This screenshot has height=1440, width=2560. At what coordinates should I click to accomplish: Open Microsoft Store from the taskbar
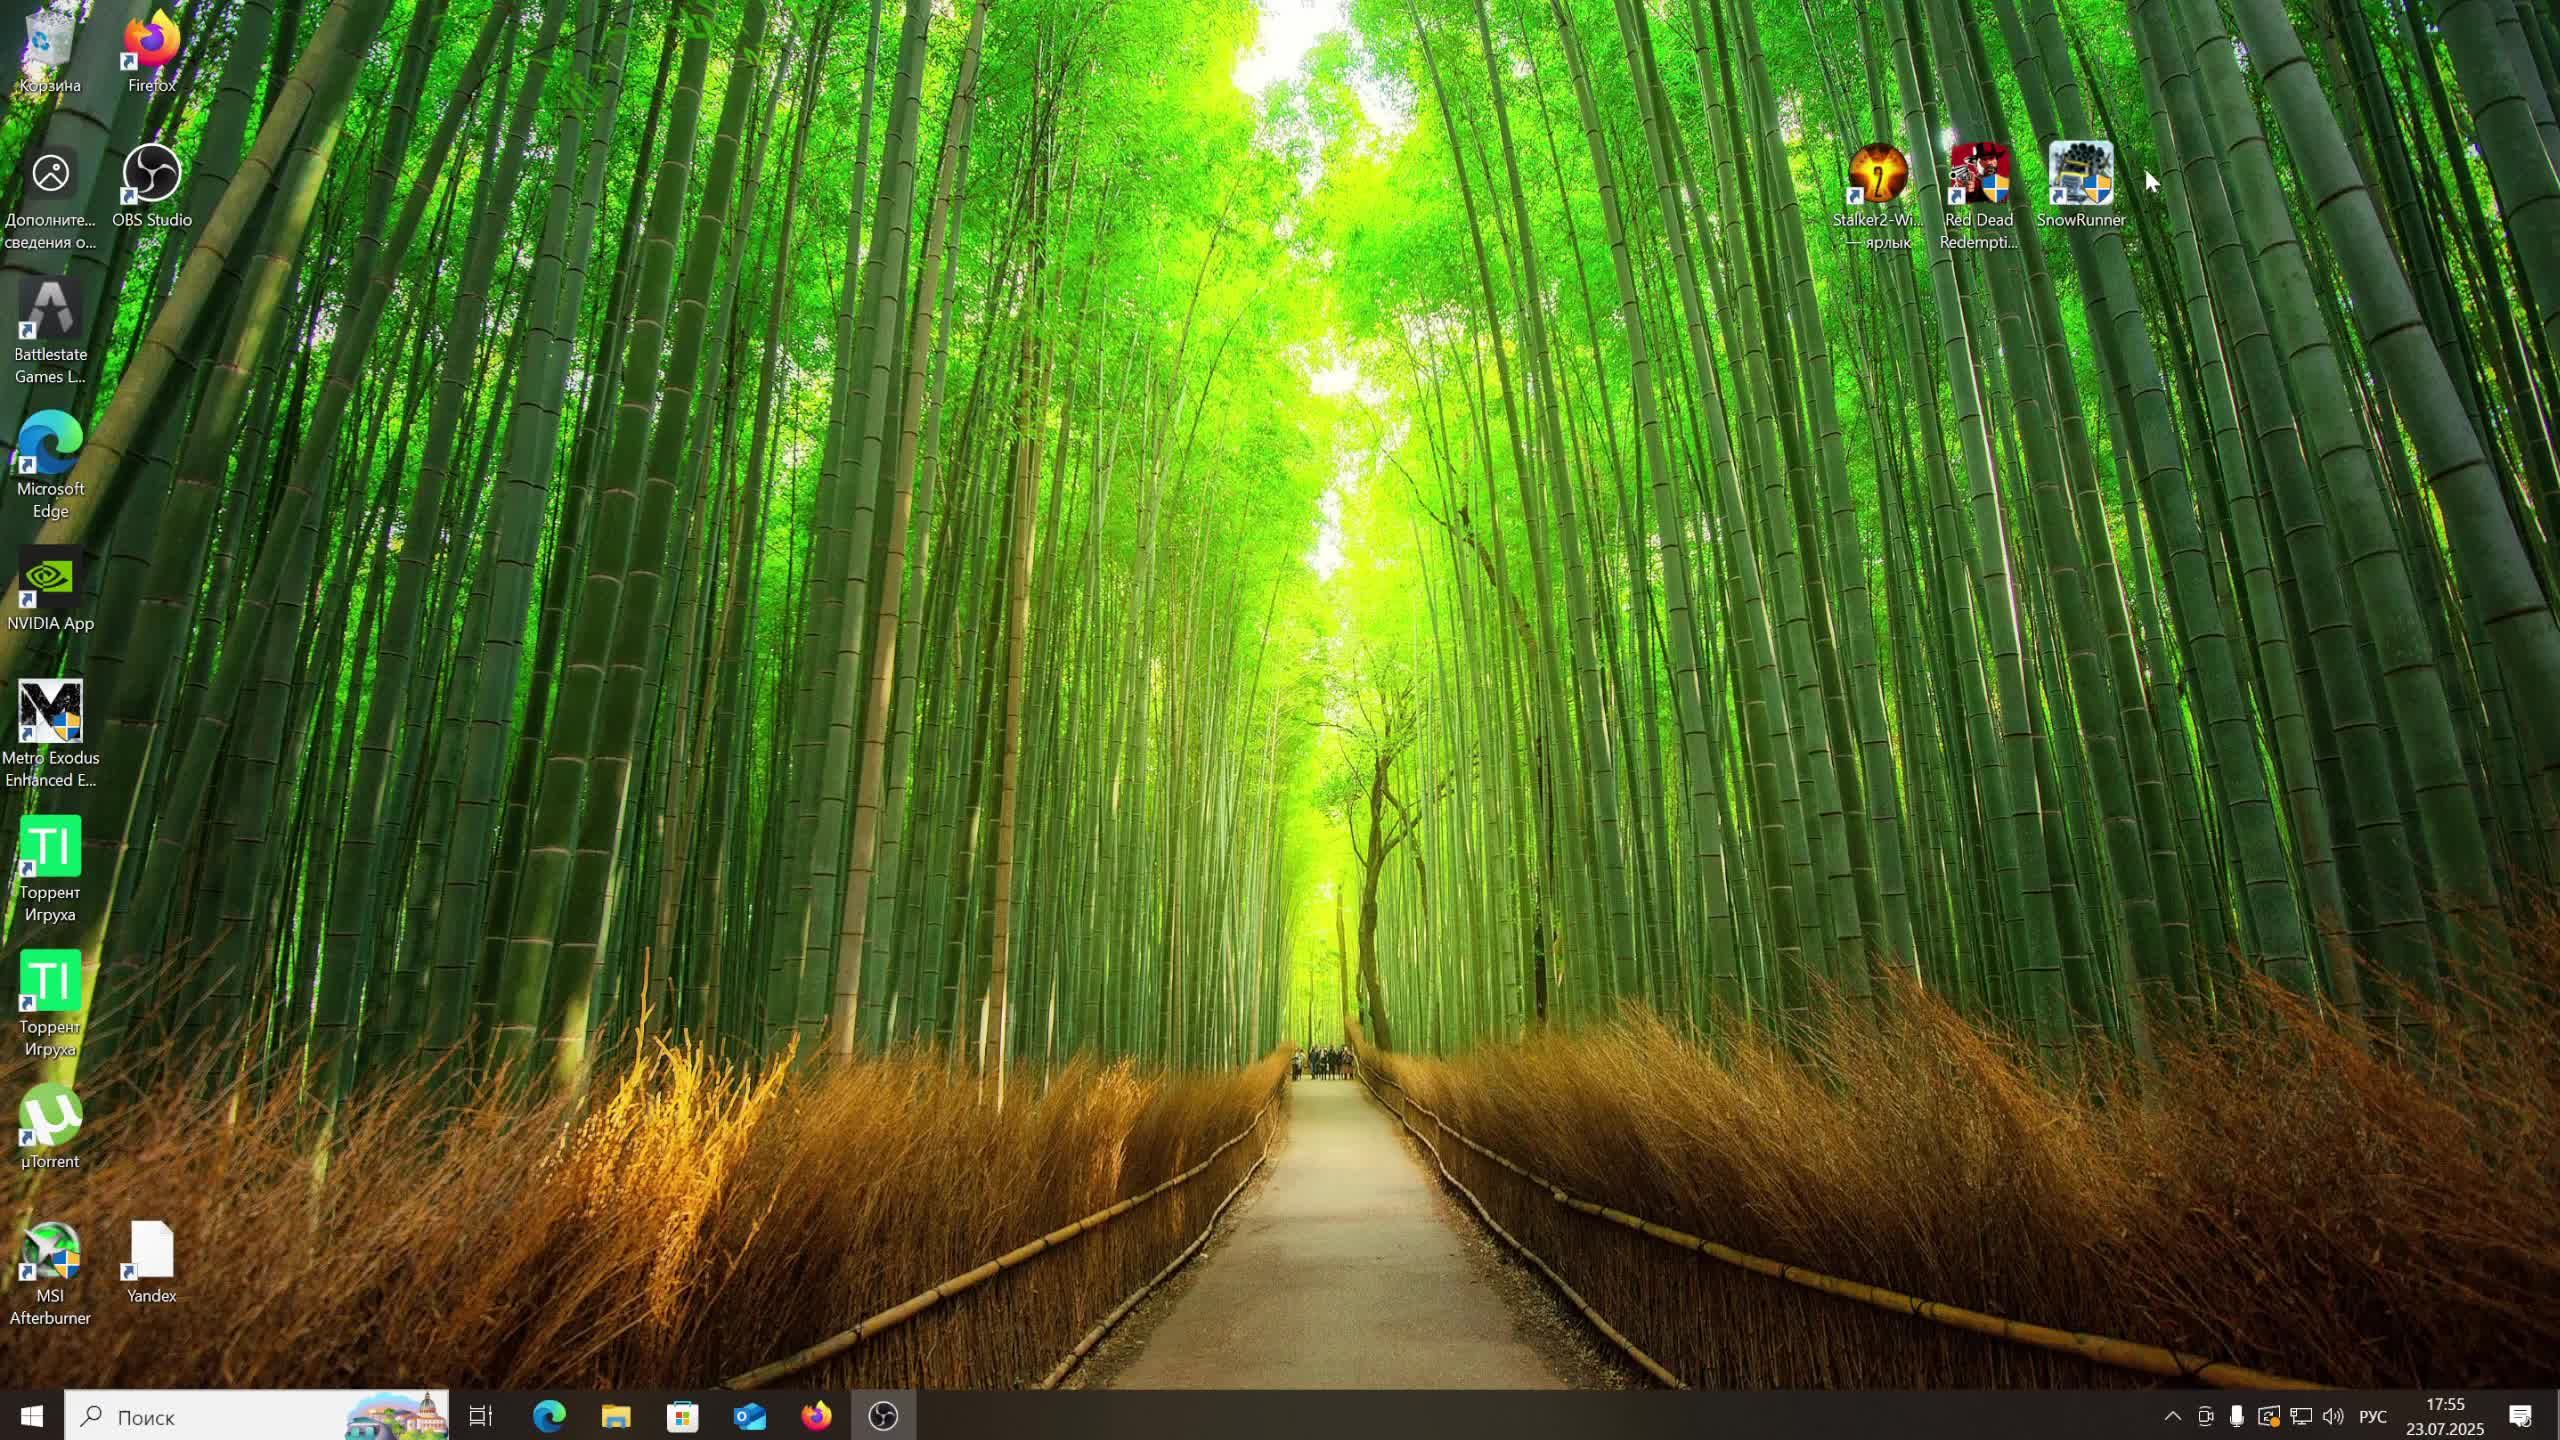[x=682, y=1416]
